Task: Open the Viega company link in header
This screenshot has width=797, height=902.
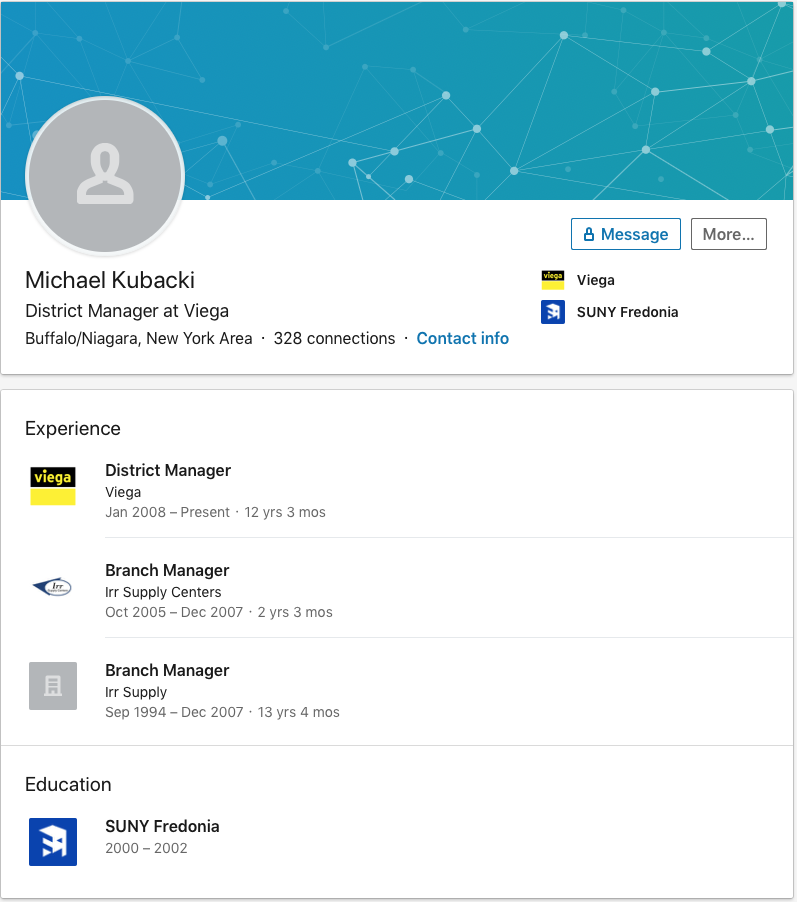Action: pyautogui.click(x=595, y=280)
